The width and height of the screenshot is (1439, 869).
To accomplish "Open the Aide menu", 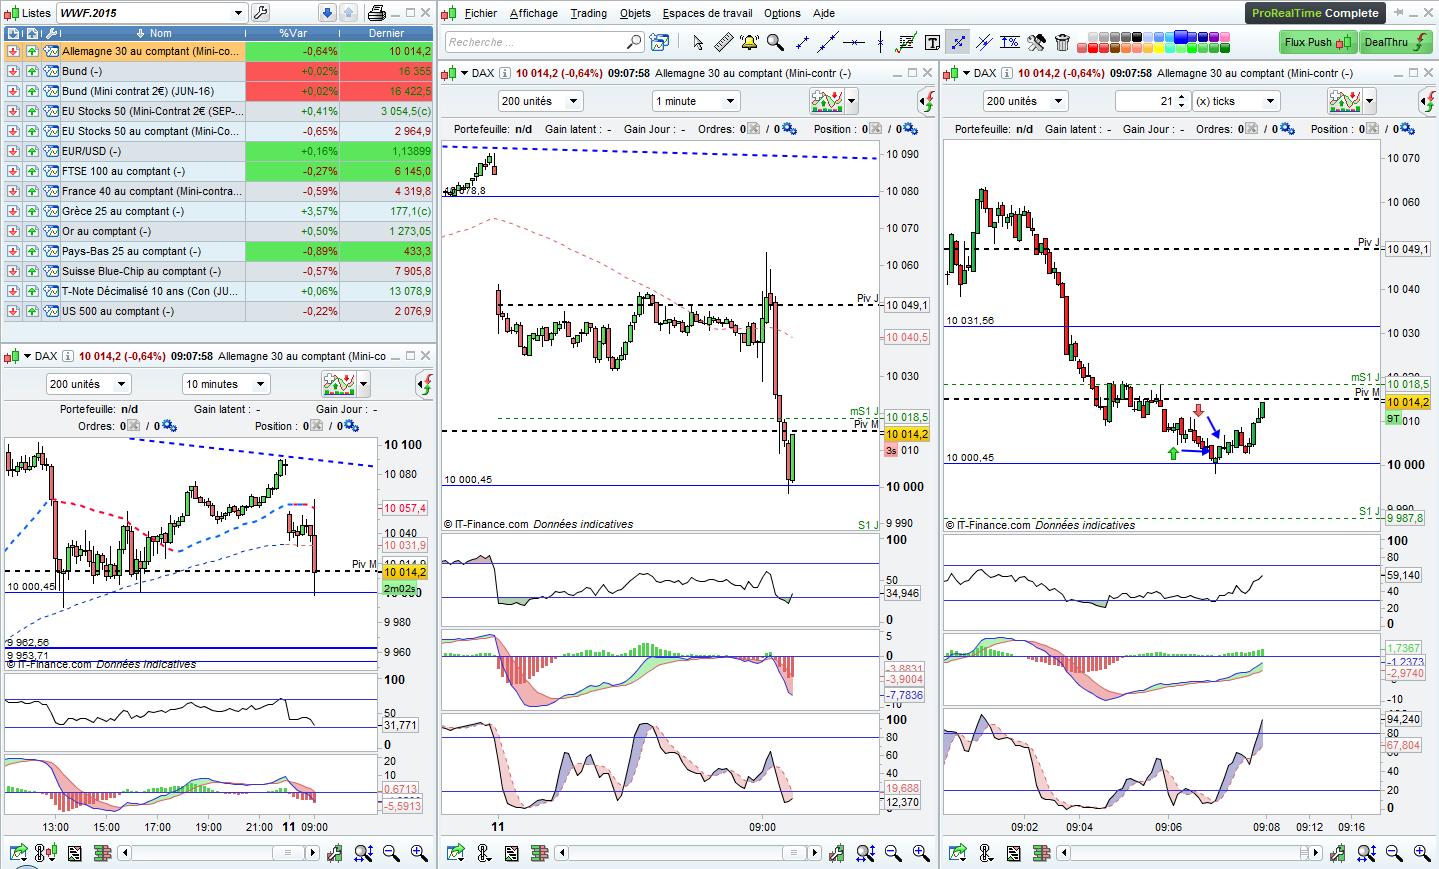I will pyautogui.click(x=824, y=13).
